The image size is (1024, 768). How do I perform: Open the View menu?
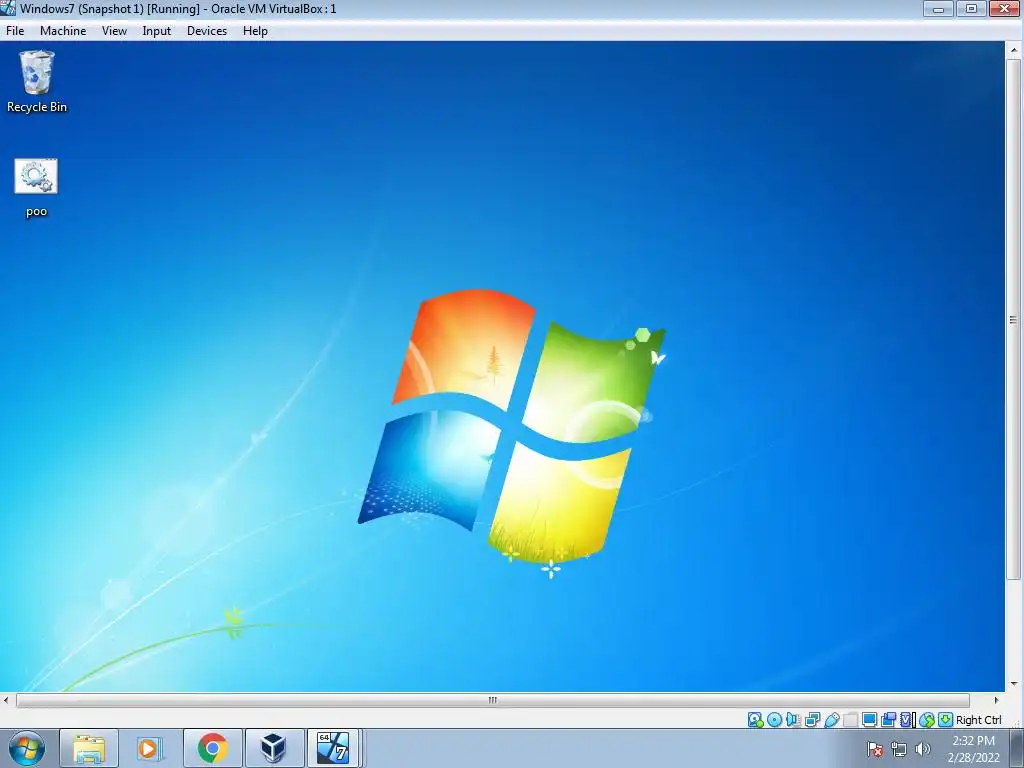click(x=114, y=31)
